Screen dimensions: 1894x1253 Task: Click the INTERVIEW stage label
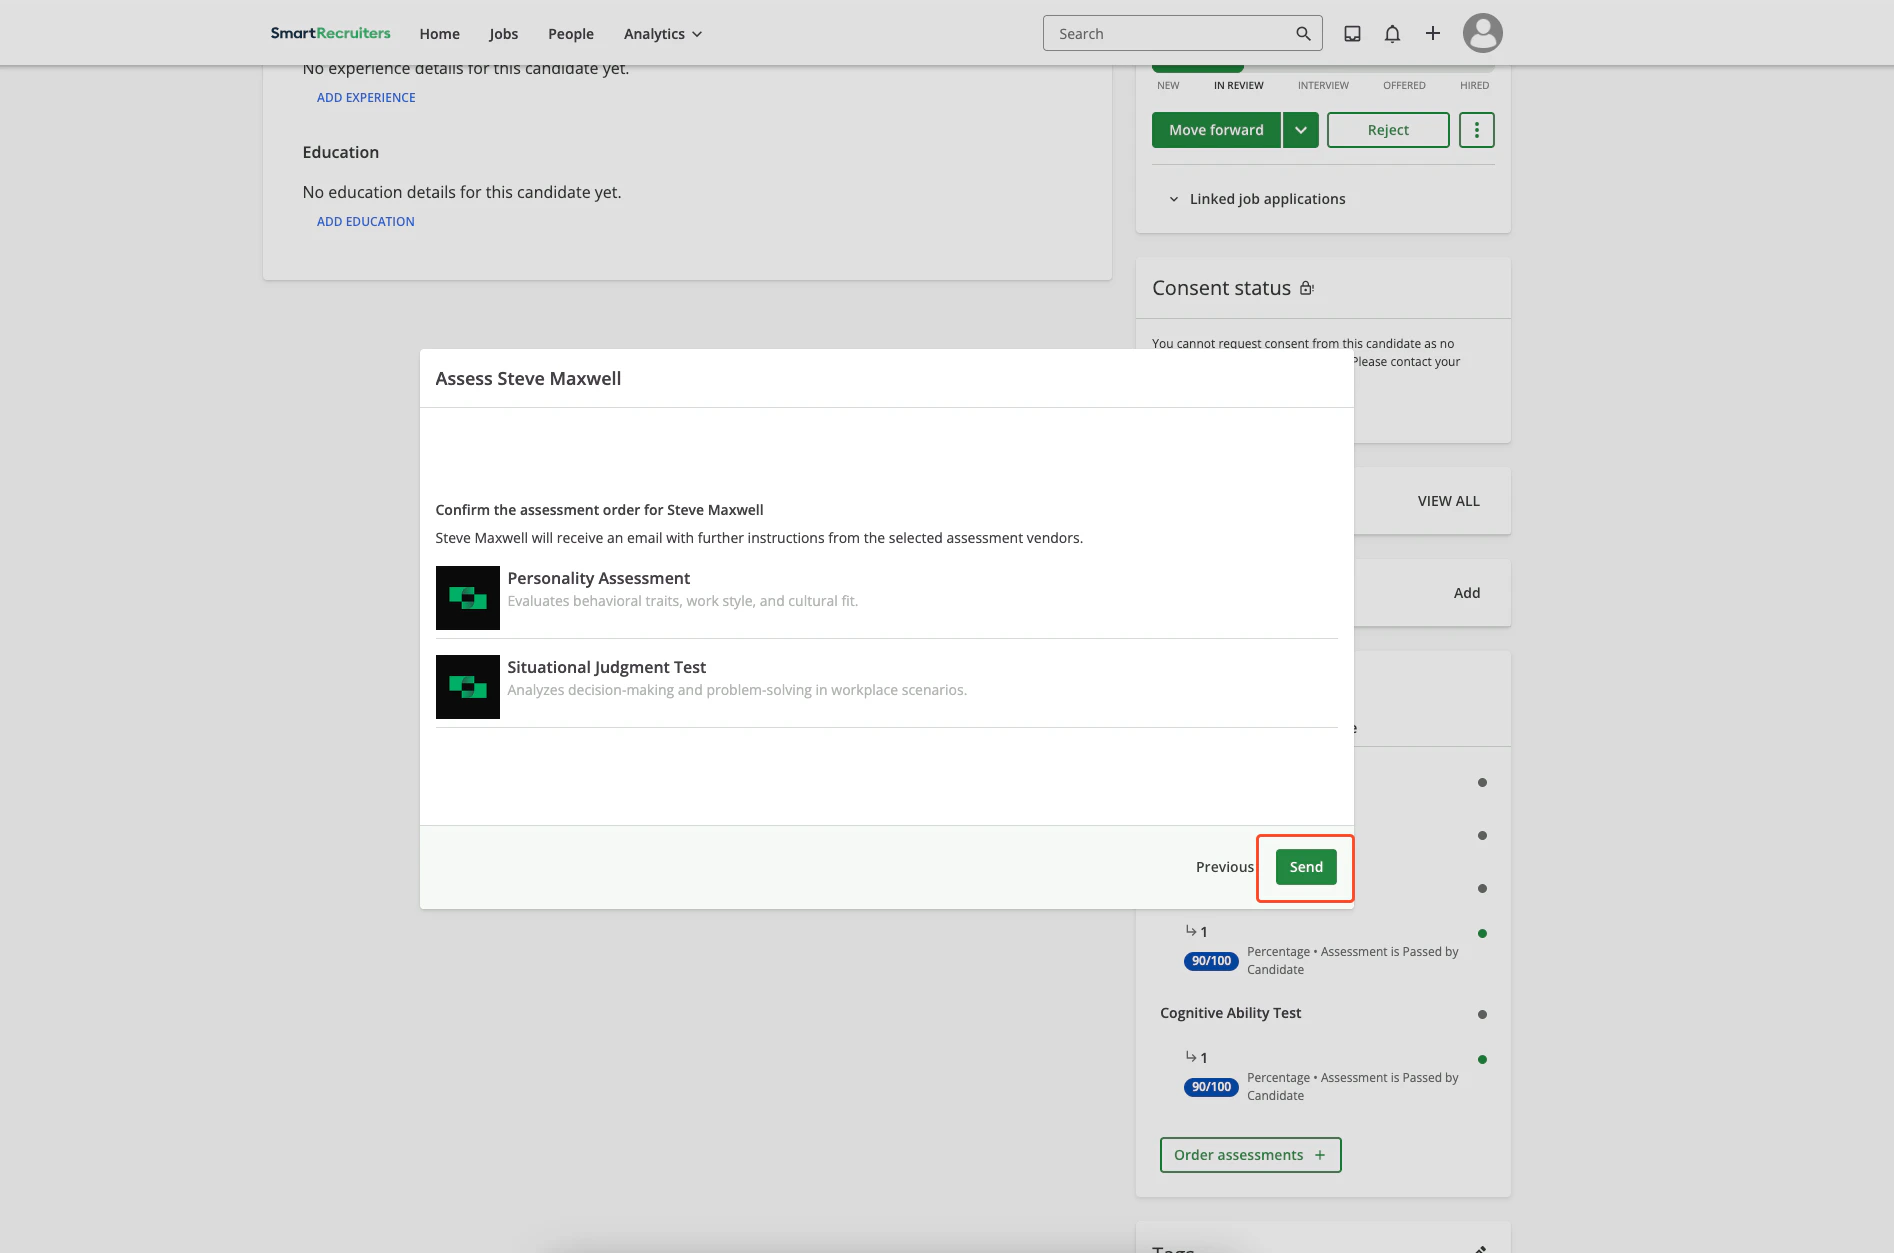coord(1323,85)
